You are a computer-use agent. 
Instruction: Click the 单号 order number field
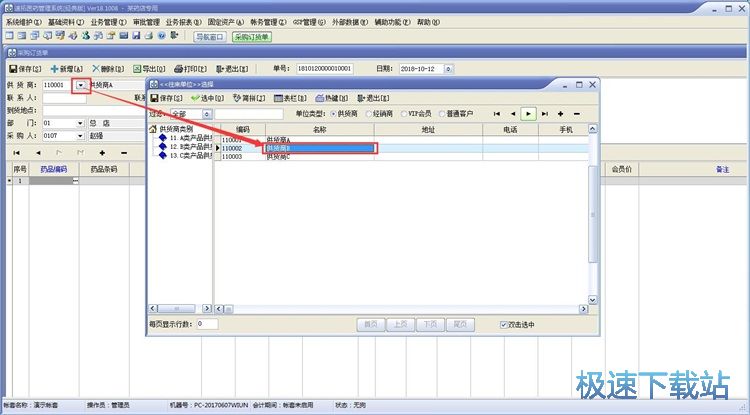(325, 69)
